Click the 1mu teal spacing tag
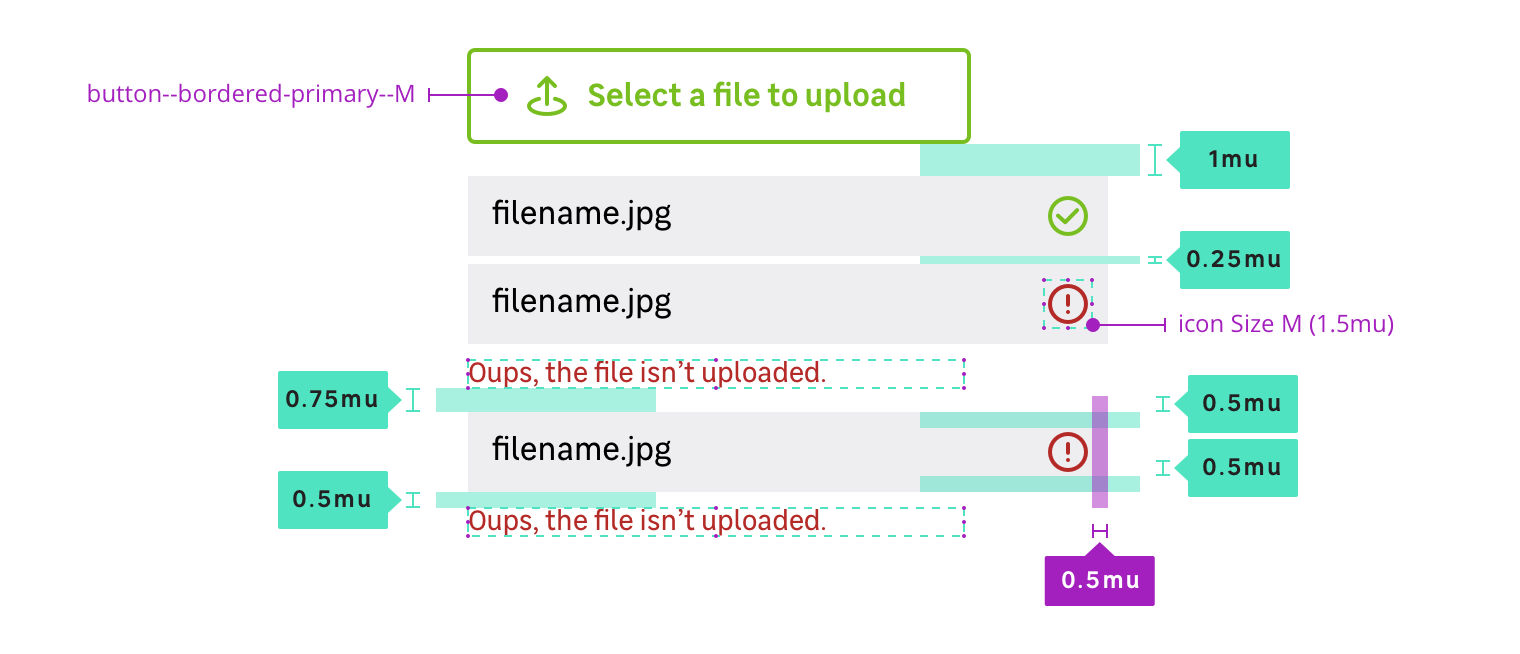 1234,159
